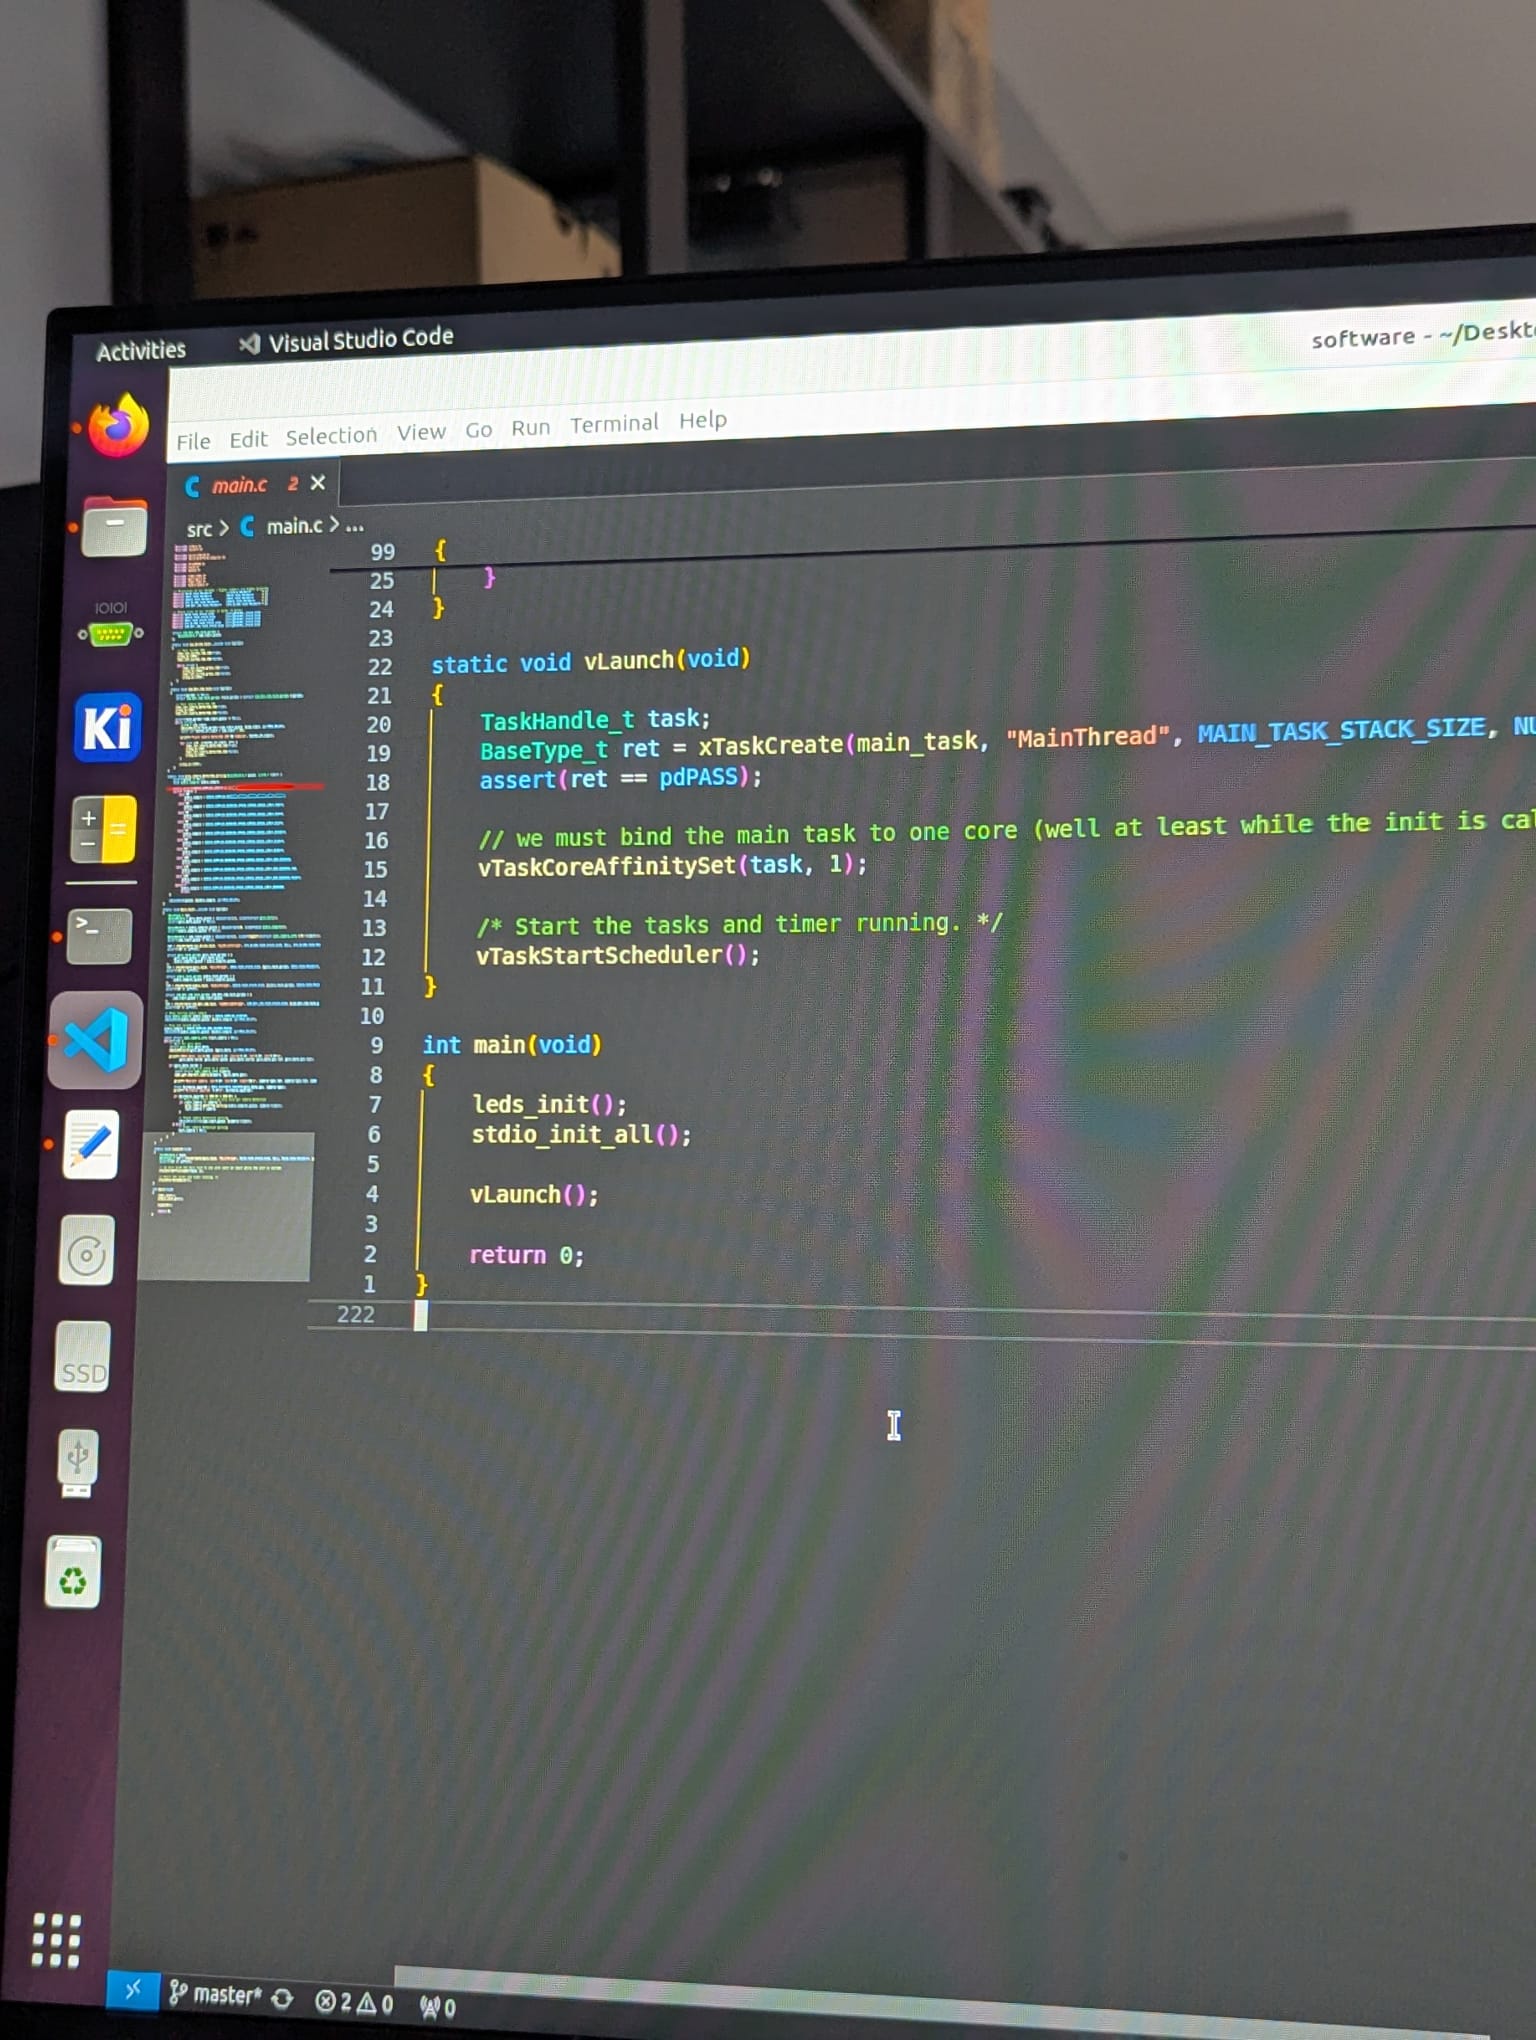
Task: Show errors and warnings count in status bar
Action: coord(354,2002)
